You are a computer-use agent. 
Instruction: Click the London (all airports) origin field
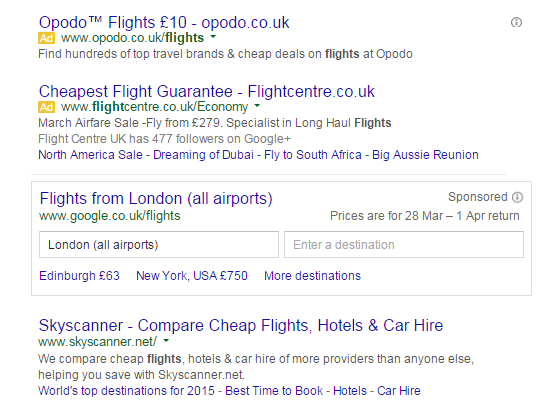coord(159,245)
